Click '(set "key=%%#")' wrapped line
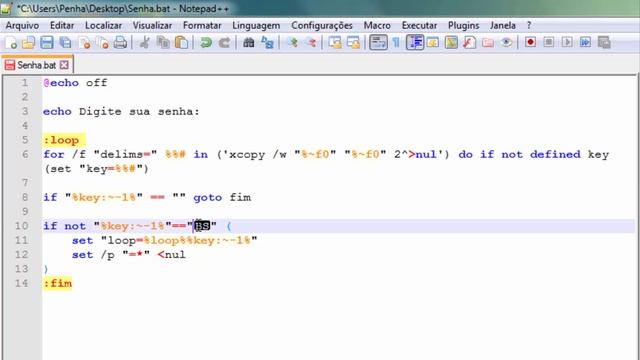 96,169
